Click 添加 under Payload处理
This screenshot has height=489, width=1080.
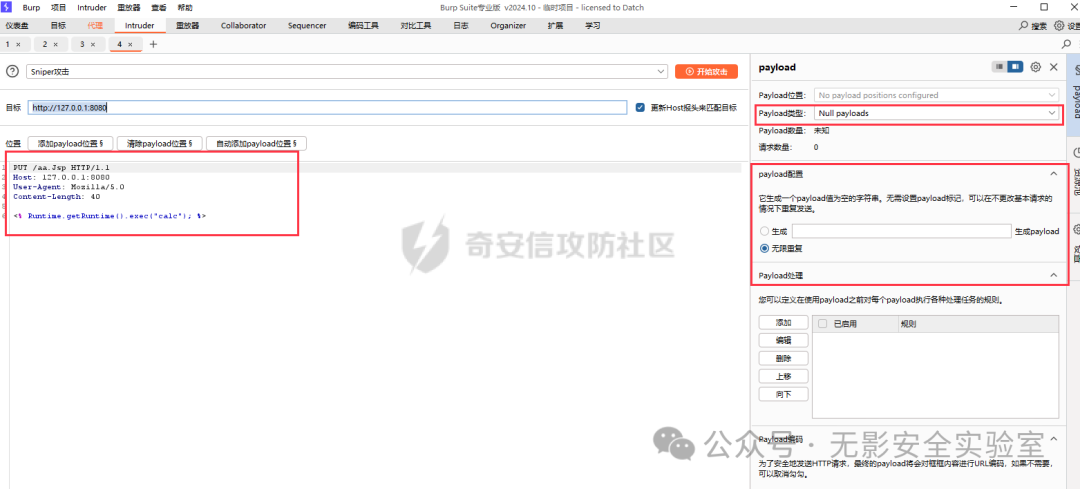pos(783,322)
